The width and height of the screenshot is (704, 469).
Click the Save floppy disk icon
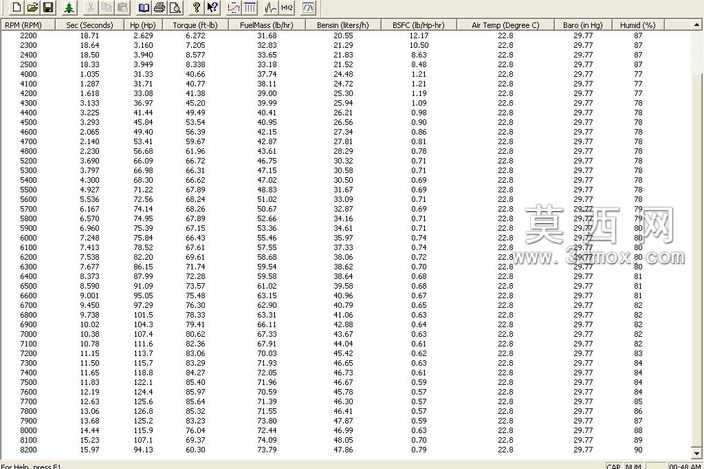pos(48,7)
